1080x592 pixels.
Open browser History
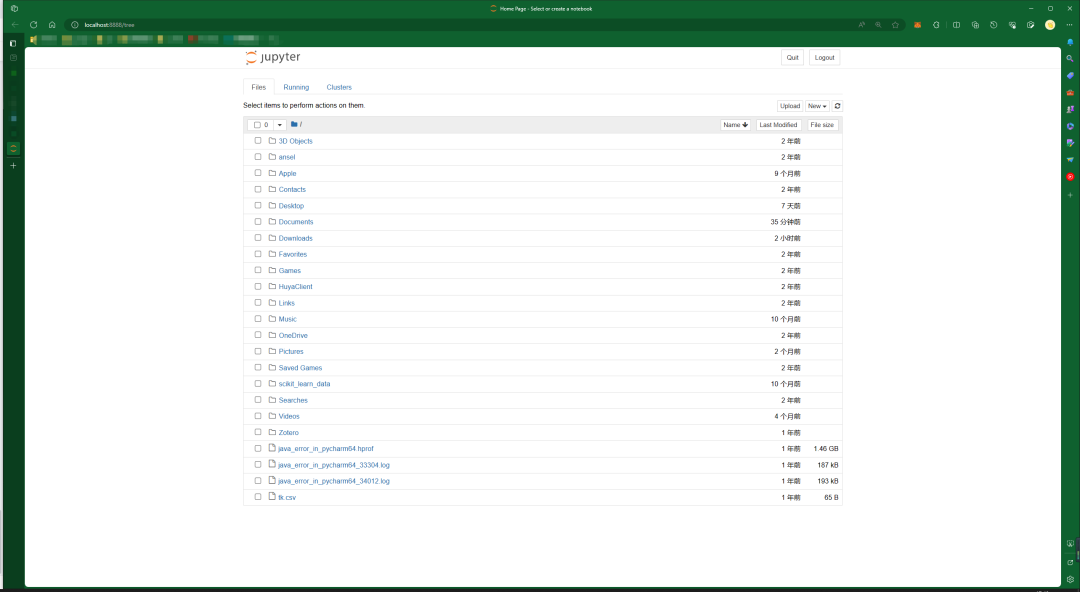coord(993,25)
